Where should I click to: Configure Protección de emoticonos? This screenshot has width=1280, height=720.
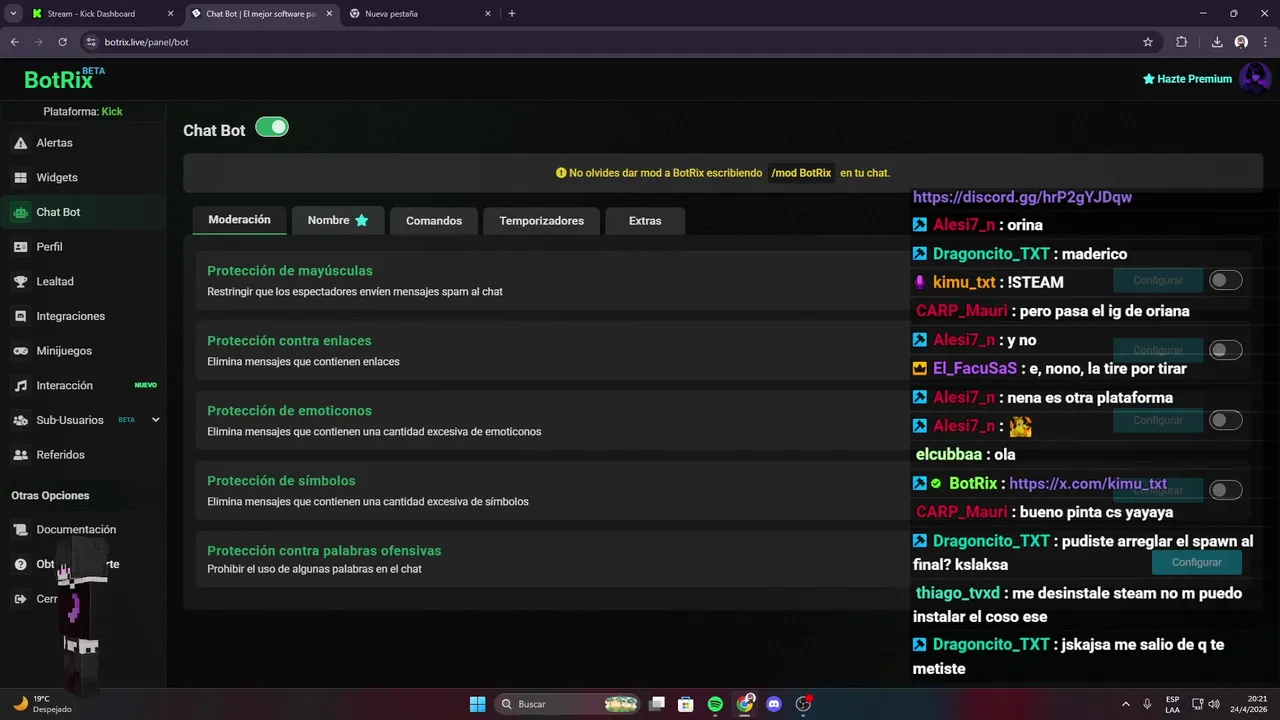(1158, 420)
